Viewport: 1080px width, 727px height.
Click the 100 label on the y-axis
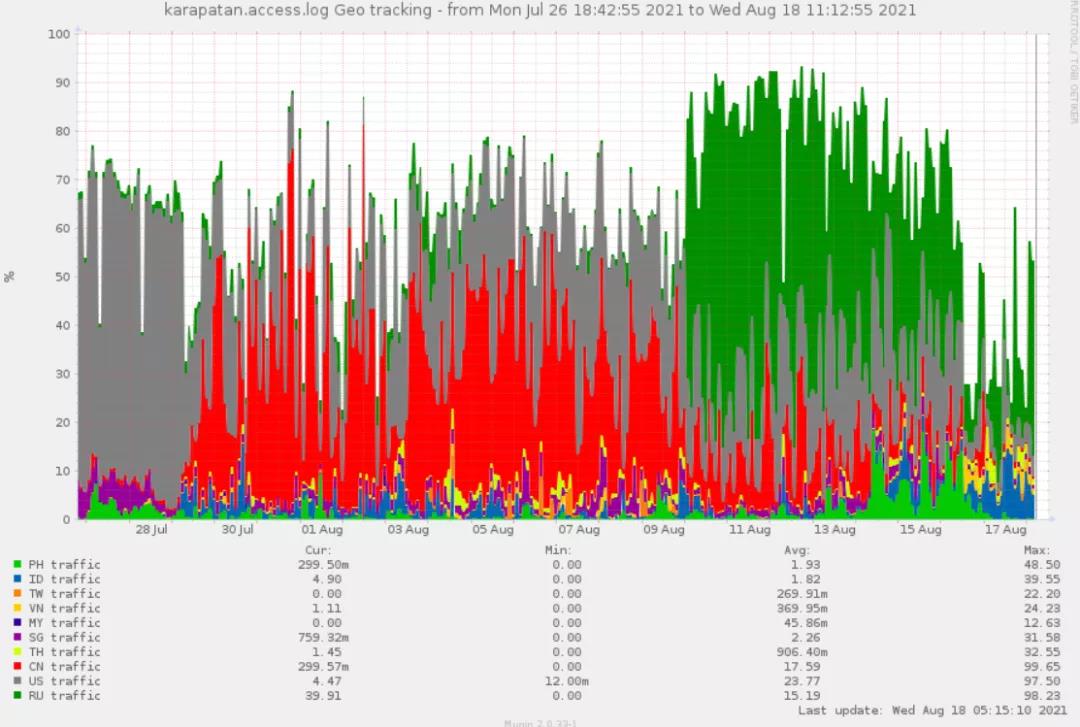(59, 34)
